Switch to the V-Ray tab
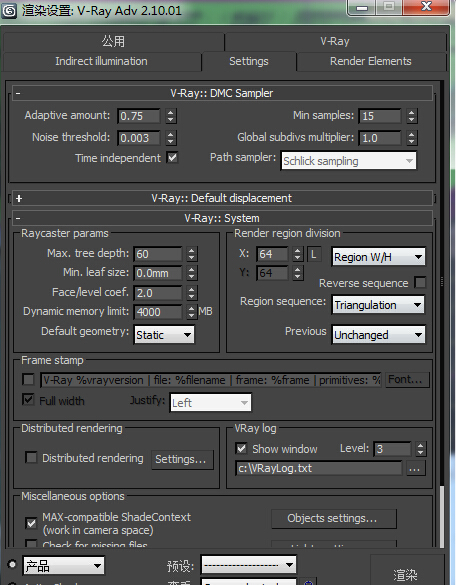Screen dimensions: 456x585 335,41
